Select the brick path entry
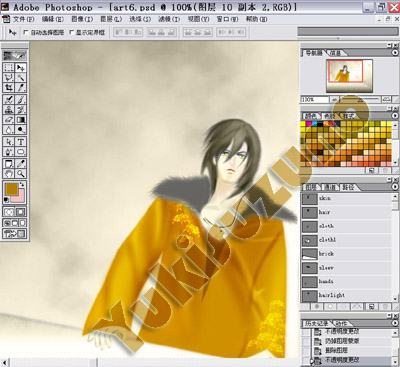Screen dimensions: 400x367 [x=346, y=254]
